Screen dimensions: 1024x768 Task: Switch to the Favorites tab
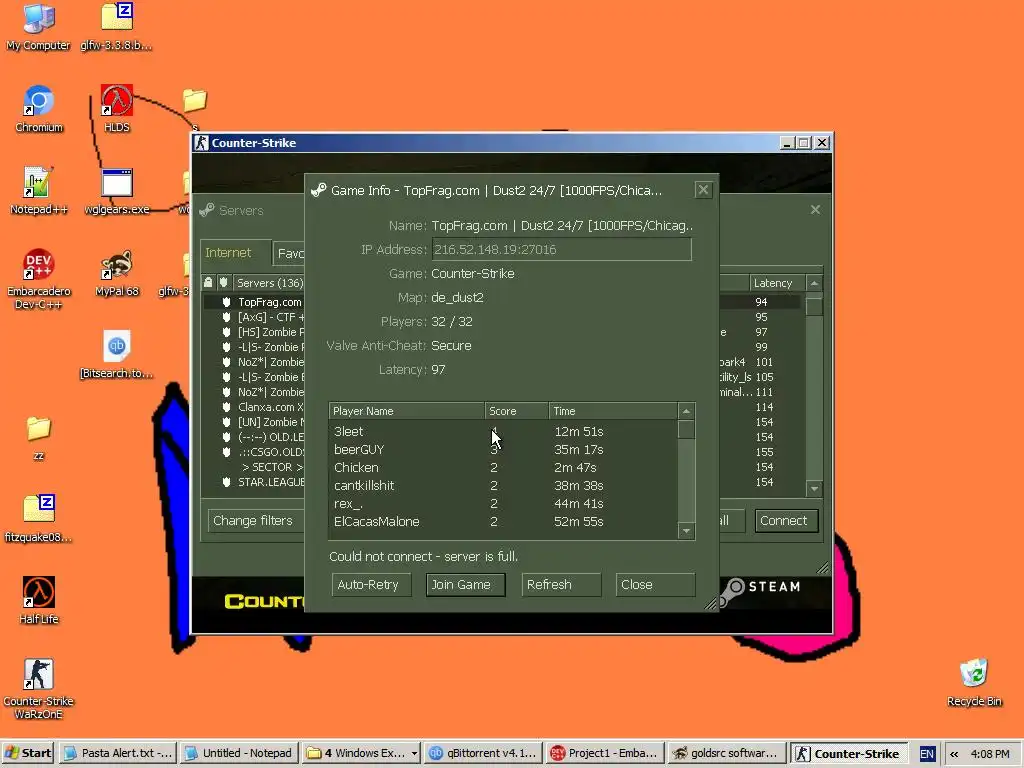click(x=289, y=253)
